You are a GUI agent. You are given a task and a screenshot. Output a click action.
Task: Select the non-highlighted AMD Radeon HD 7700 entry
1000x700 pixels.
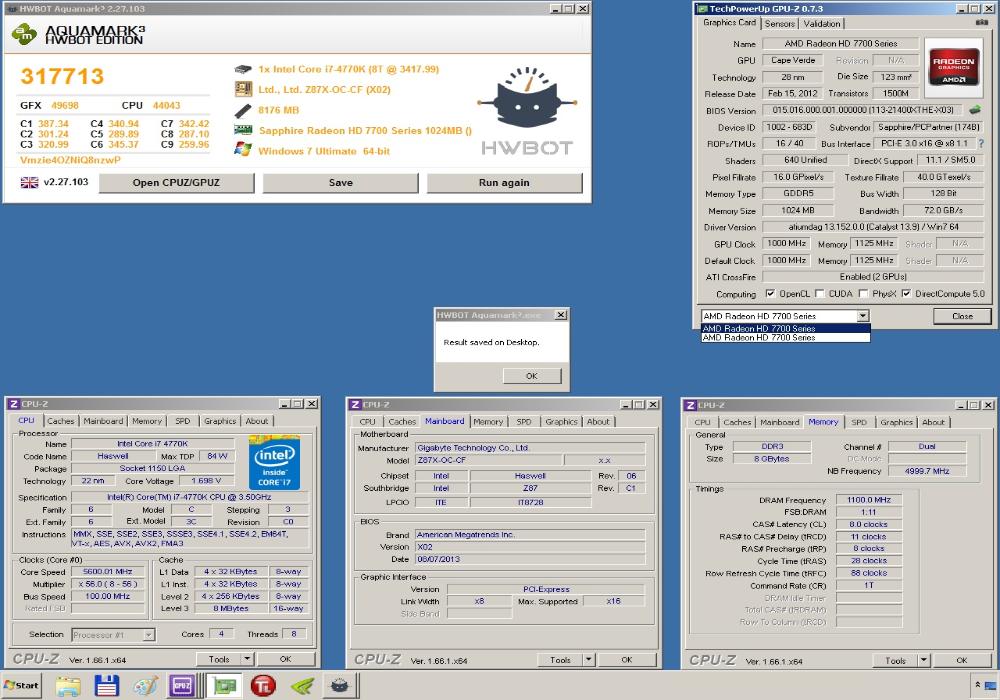(785, 337)
